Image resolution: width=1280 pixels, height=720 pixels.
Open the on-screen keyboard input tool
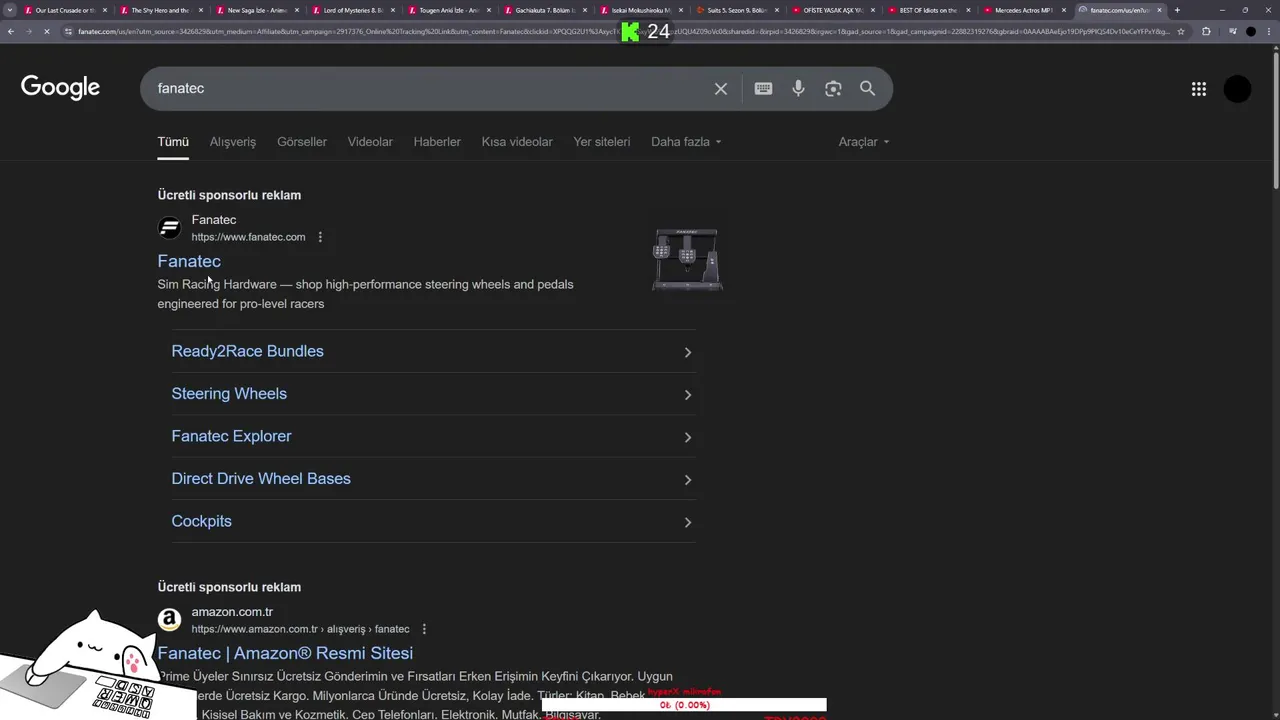click(763, 88)
